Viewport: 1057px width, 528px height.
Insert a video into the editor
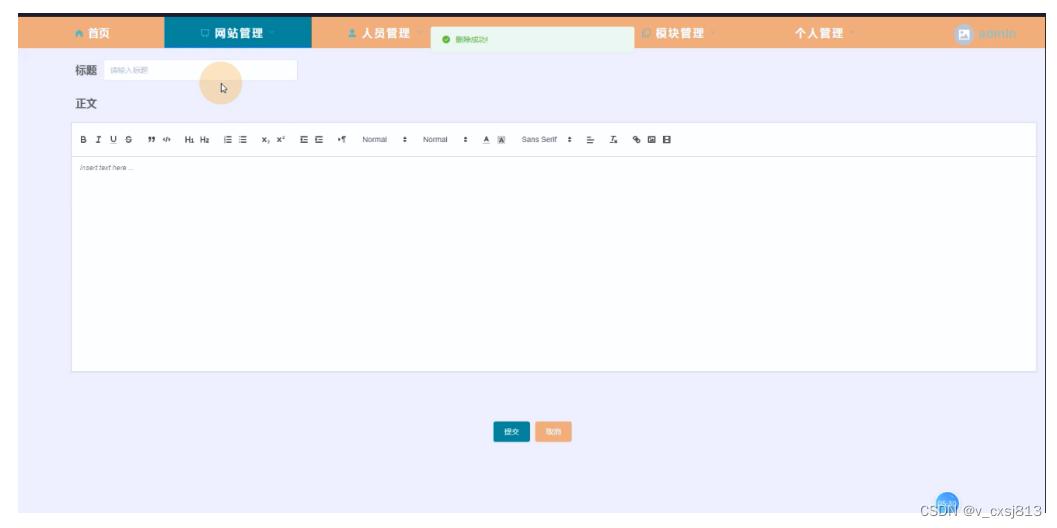tap(667, 140)
